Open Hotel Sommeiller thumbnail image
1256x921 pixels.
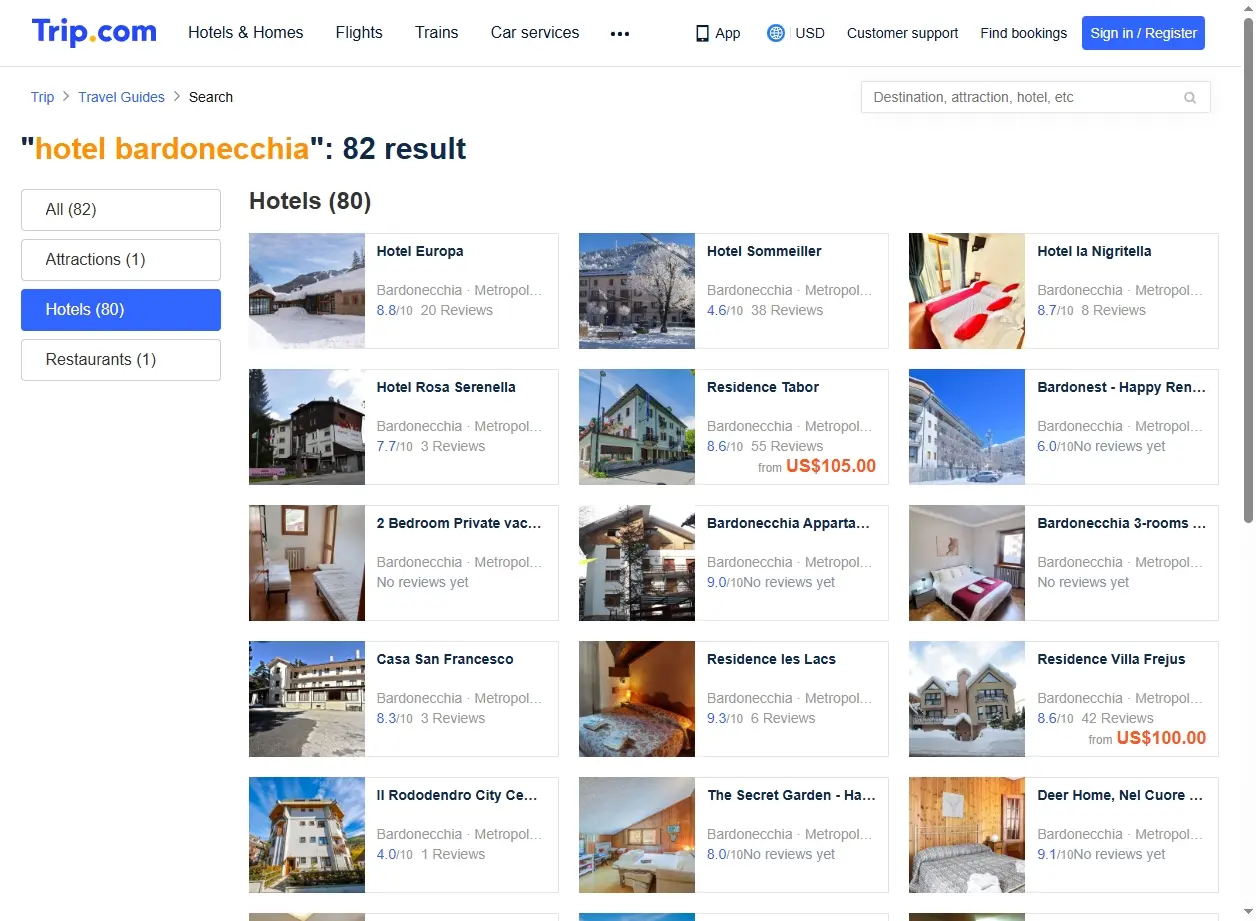pos(637,291)
